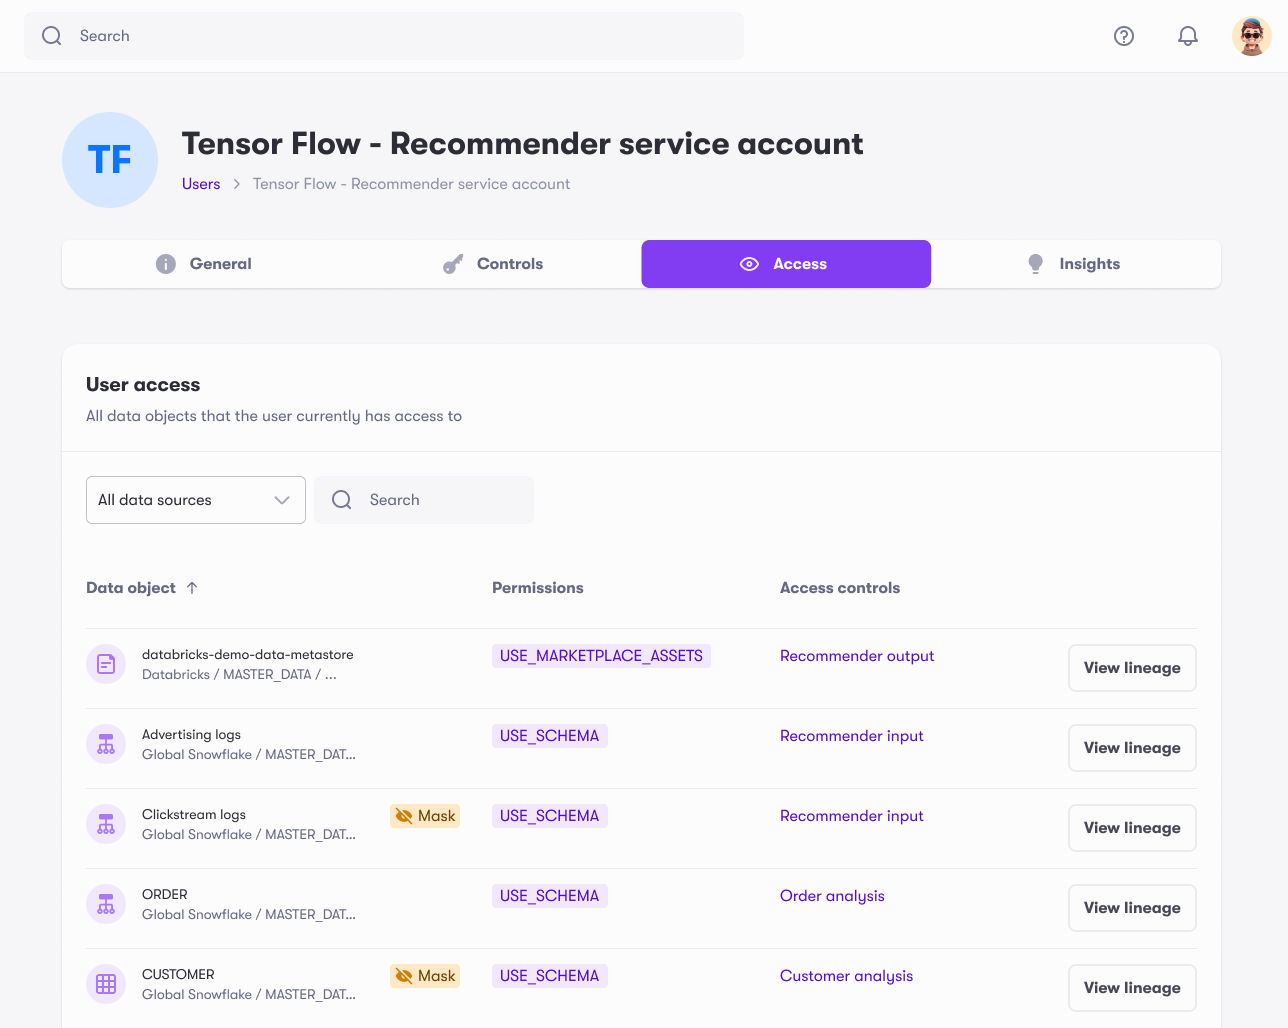Open the Recommender output access control link

tap(856, 655)
